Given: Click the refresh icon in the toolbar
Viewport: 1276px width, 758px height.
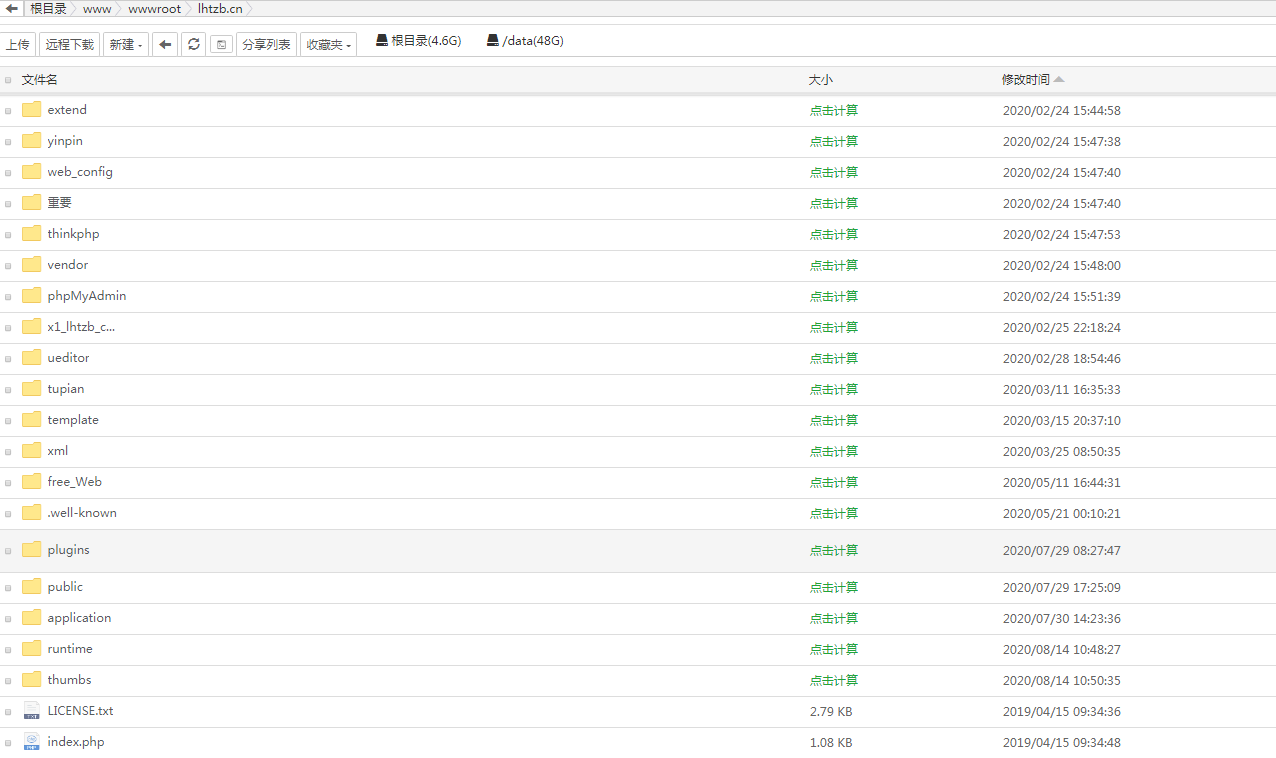Looking at the screenshot, I should (x=194, y=44).
